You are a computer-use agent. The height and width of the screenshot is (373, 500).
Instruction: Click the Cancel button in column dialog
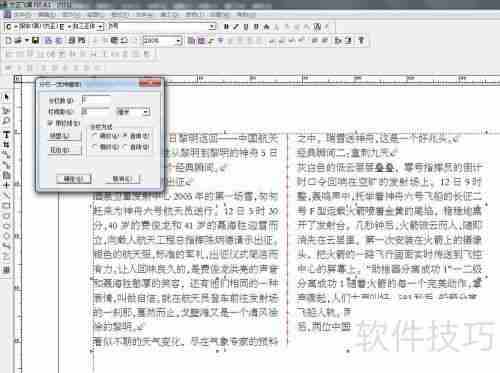(x=123, y=179)
